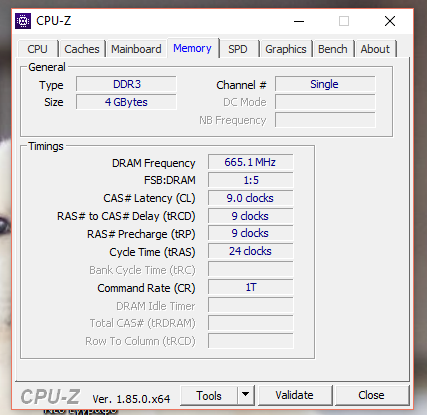Minimize the CPU-Z window
The image size is (427, 415).
(x=299, y=21)
